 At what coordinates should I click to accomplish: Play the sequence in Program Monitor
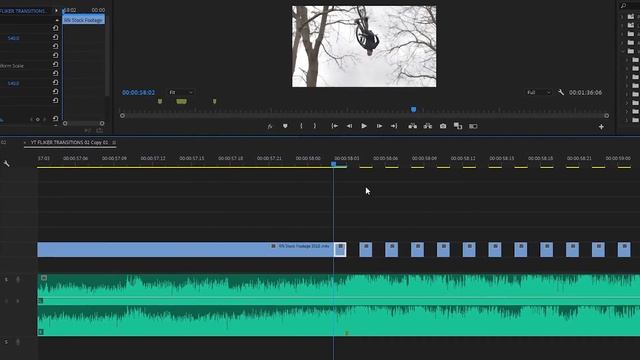pyautogui.click(x=364, y=126)
